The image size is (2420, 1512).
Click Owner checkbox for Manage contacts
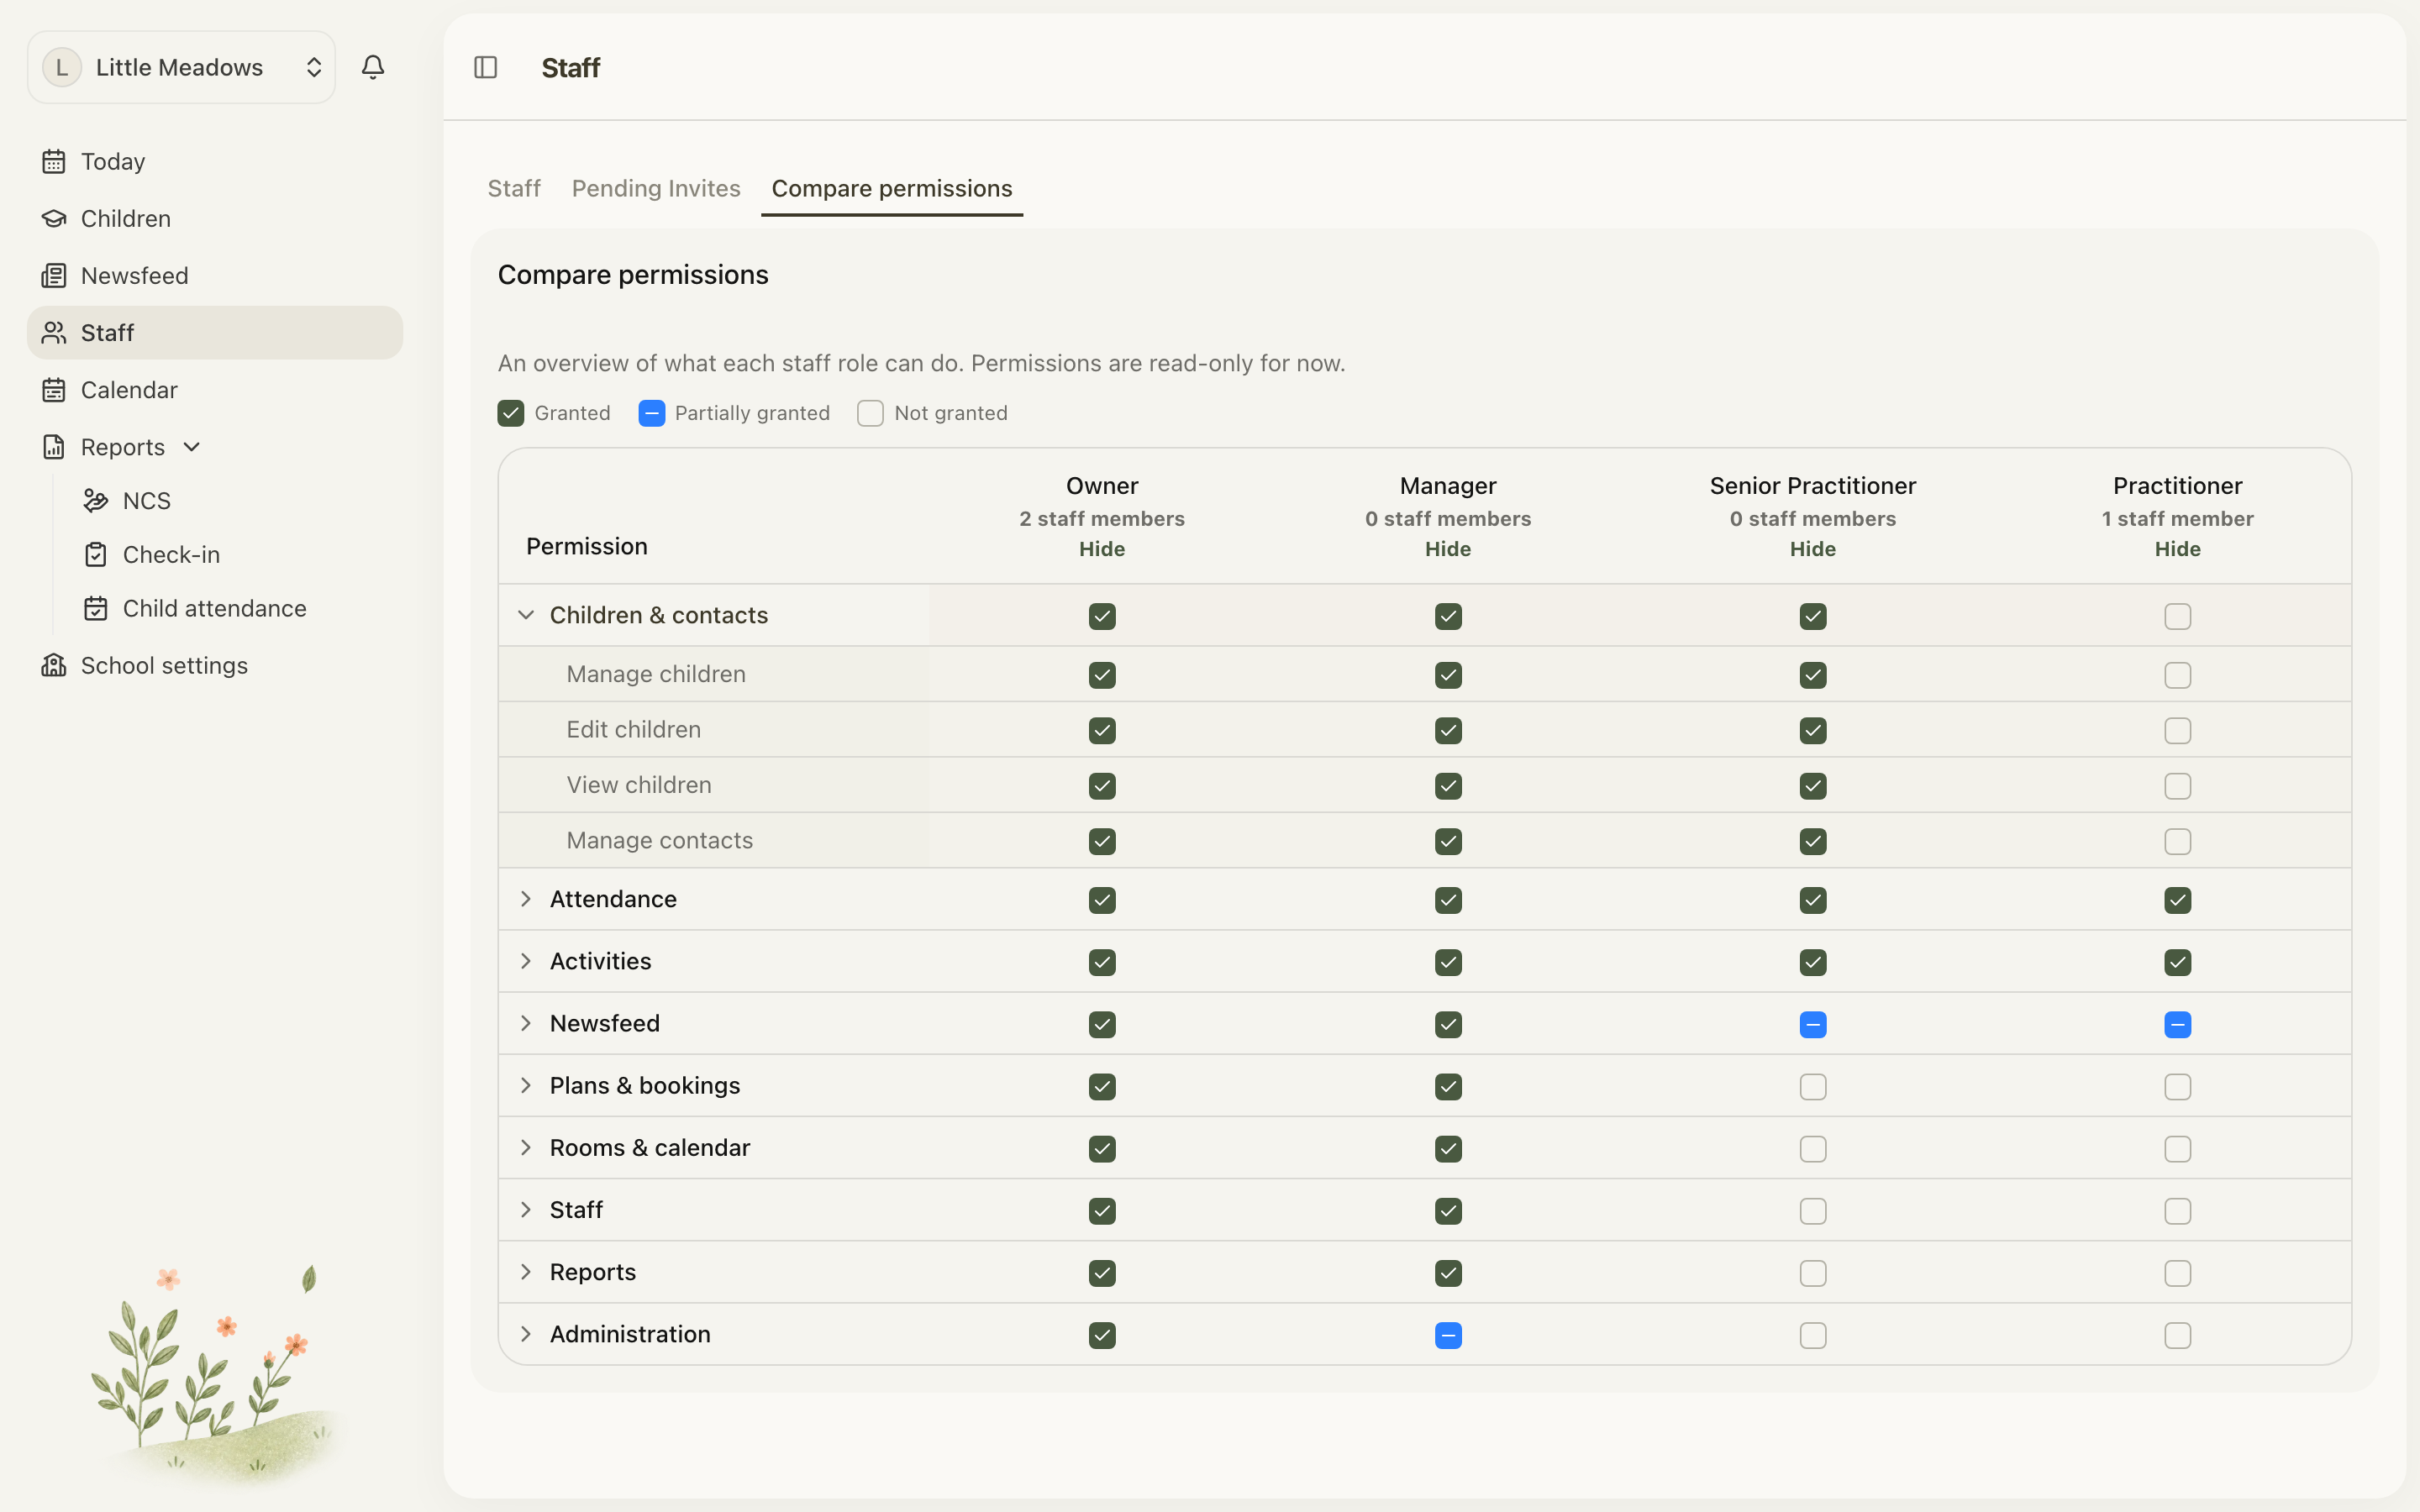[1102, 841]
